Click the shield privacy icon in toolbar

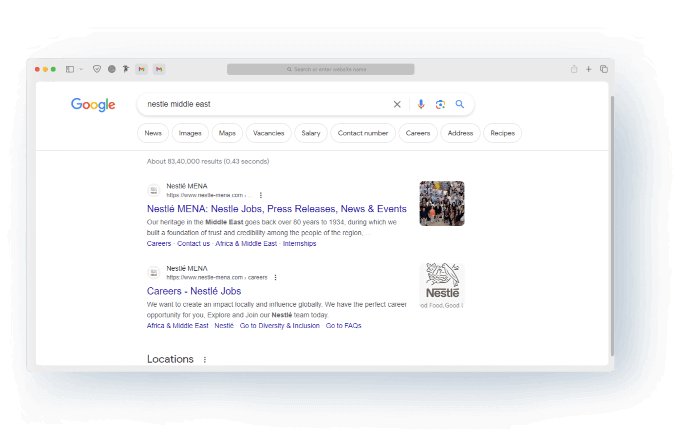coord(97,69)
